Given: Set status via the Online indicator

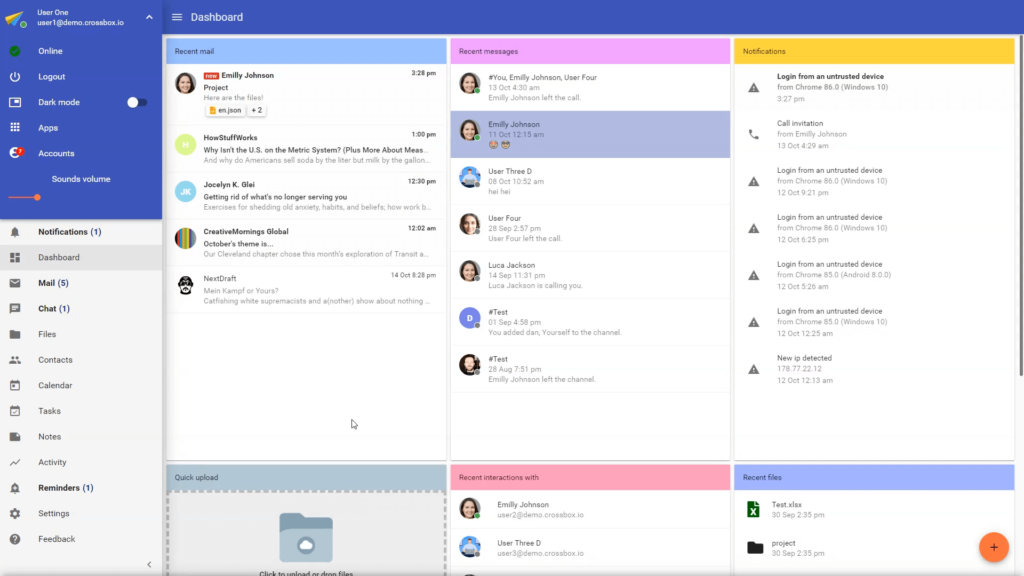Looking at the screenshot, I should point(50,51).
